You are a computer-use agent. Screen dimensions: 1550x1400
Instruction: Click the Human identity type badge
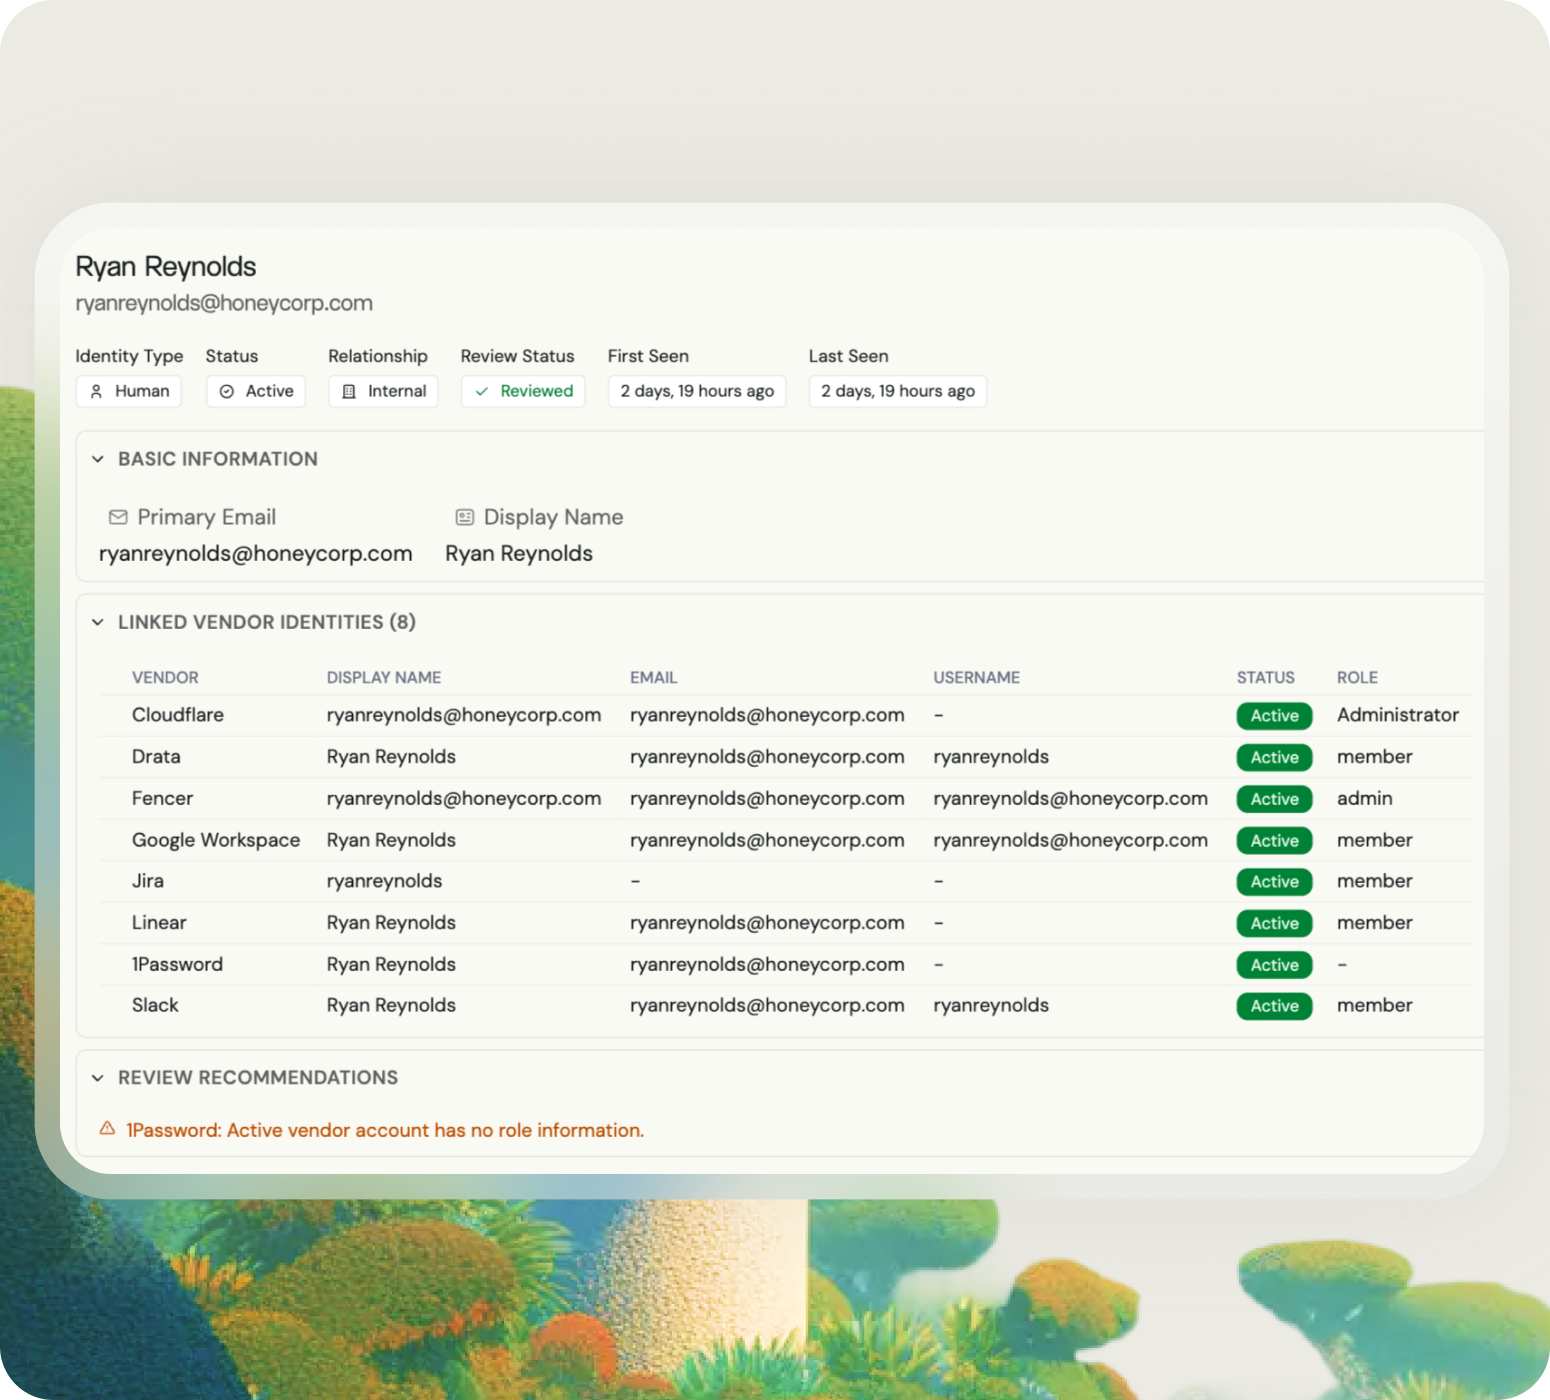tap(129, 391)
